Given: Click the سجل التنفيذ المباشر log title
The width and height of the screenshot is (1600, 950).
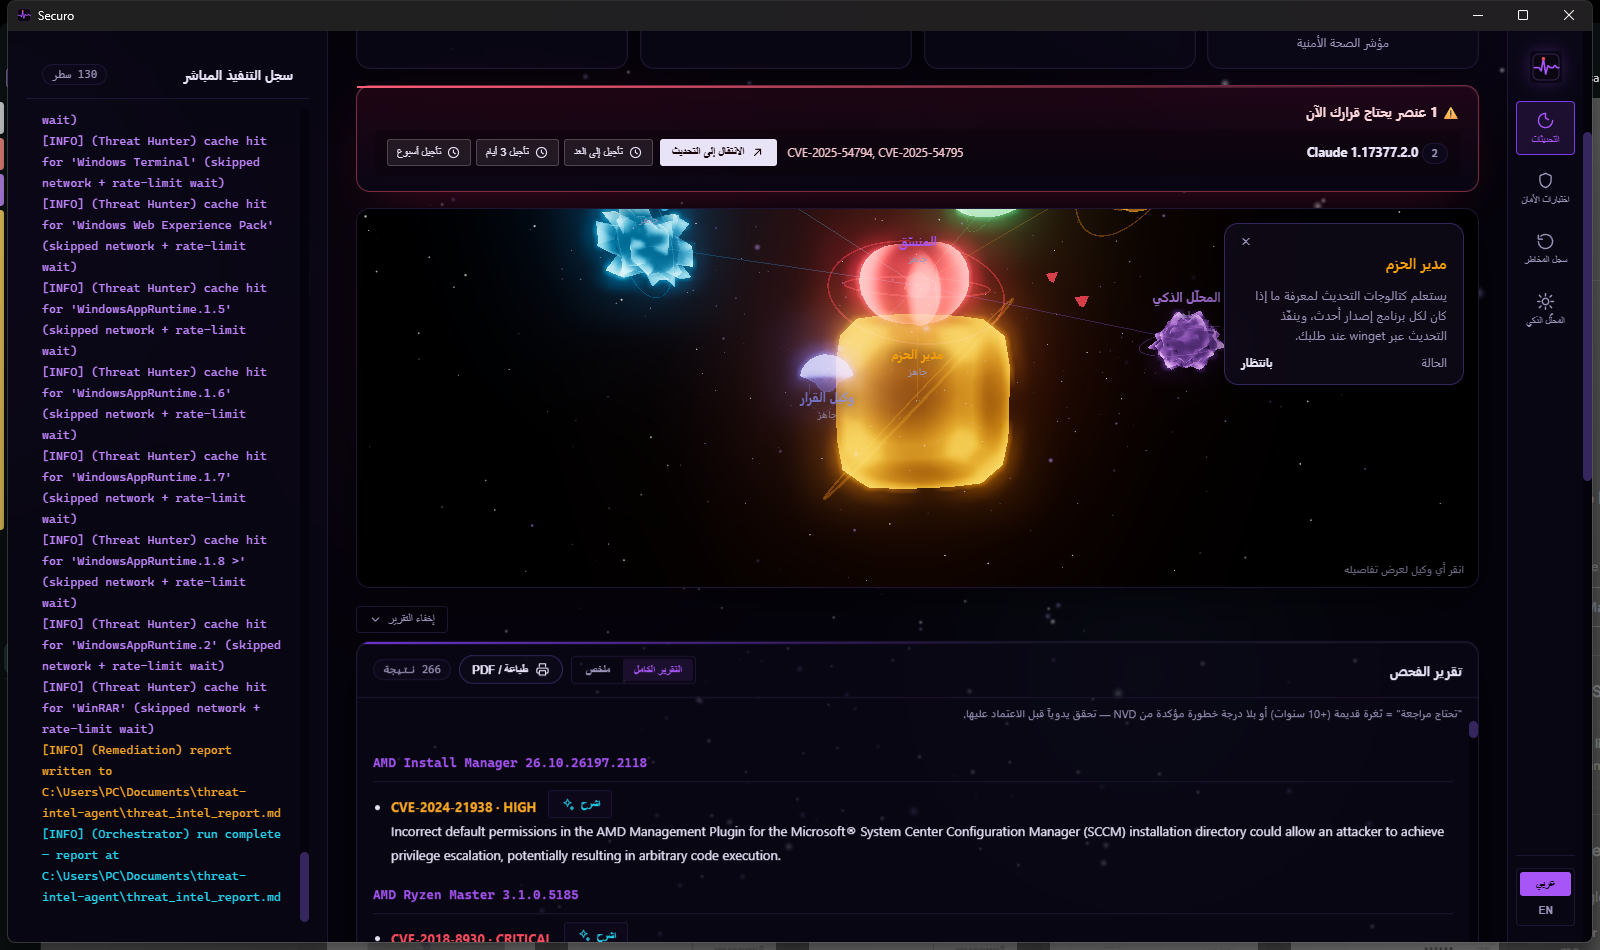Looking at the screenshot, I should pos(238,76).
